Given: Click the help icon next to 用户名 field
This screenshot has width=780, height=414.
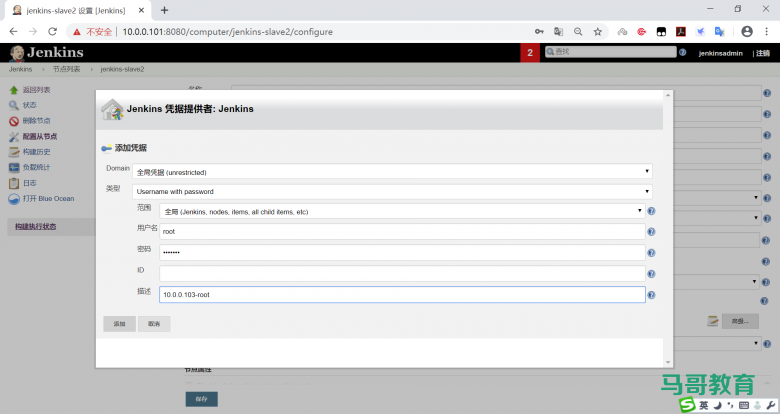Looking at the screenshot, I should coord(651,232).
